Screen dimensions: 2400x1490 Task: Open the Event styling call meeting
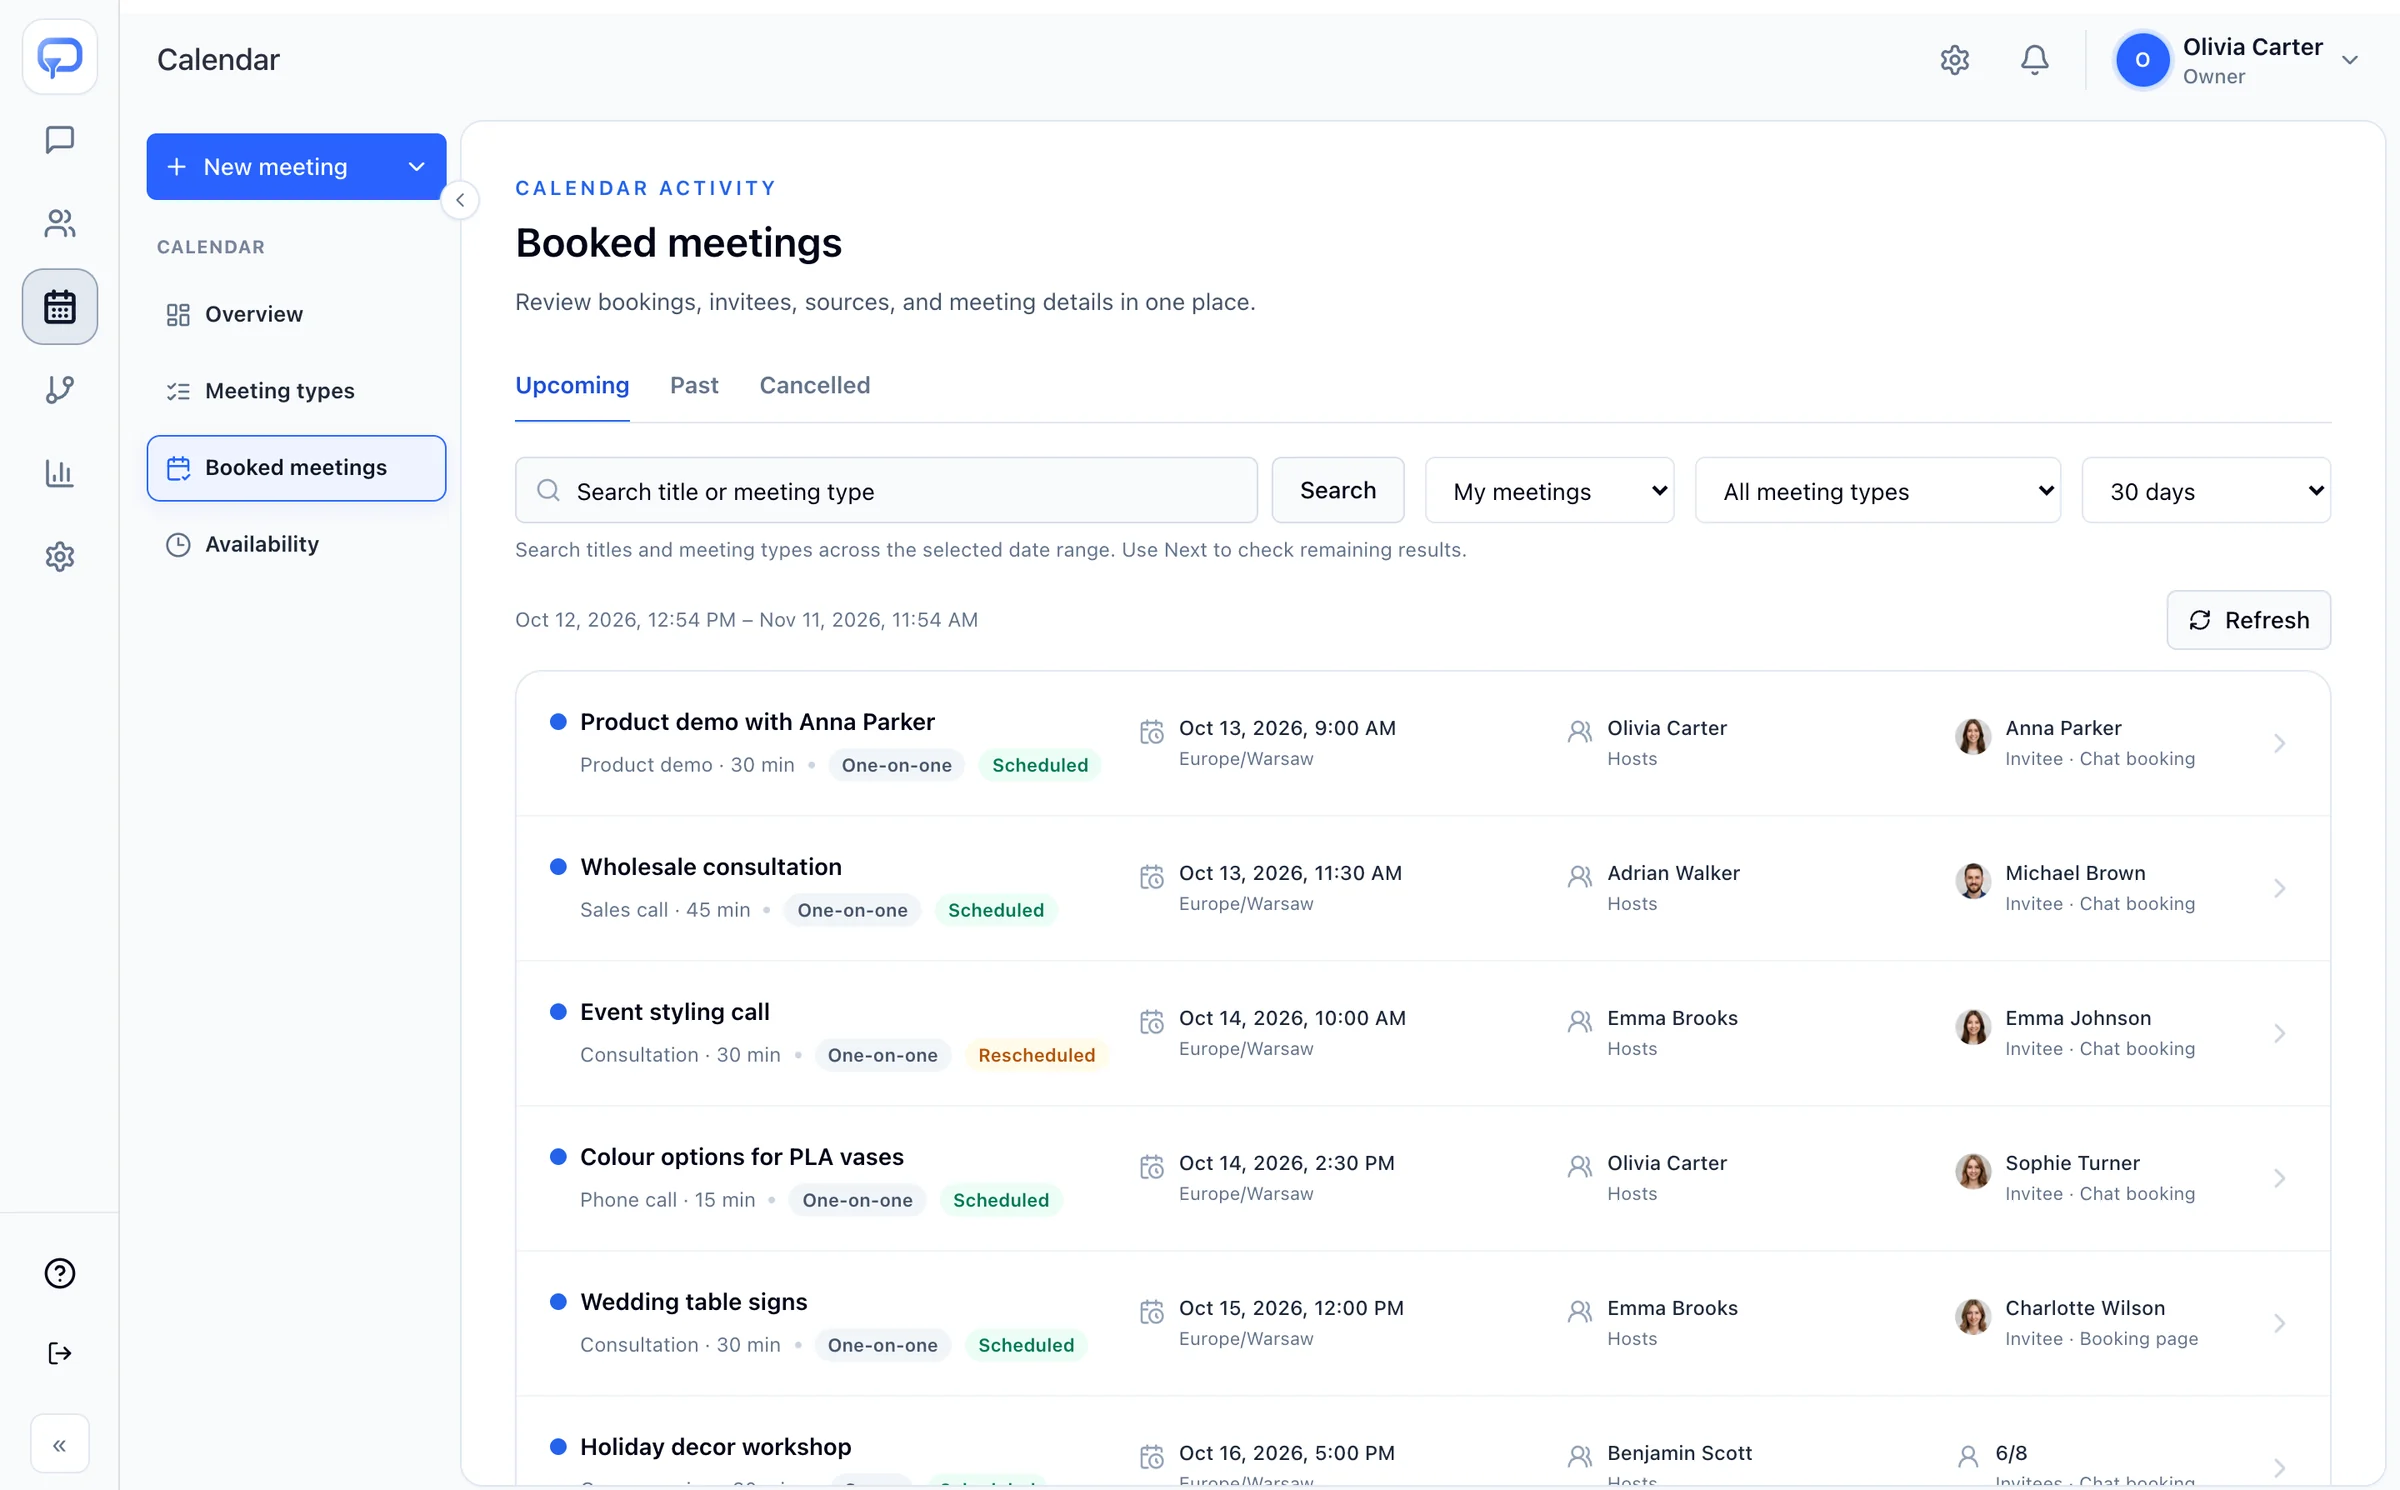tap(1422, 1033)
